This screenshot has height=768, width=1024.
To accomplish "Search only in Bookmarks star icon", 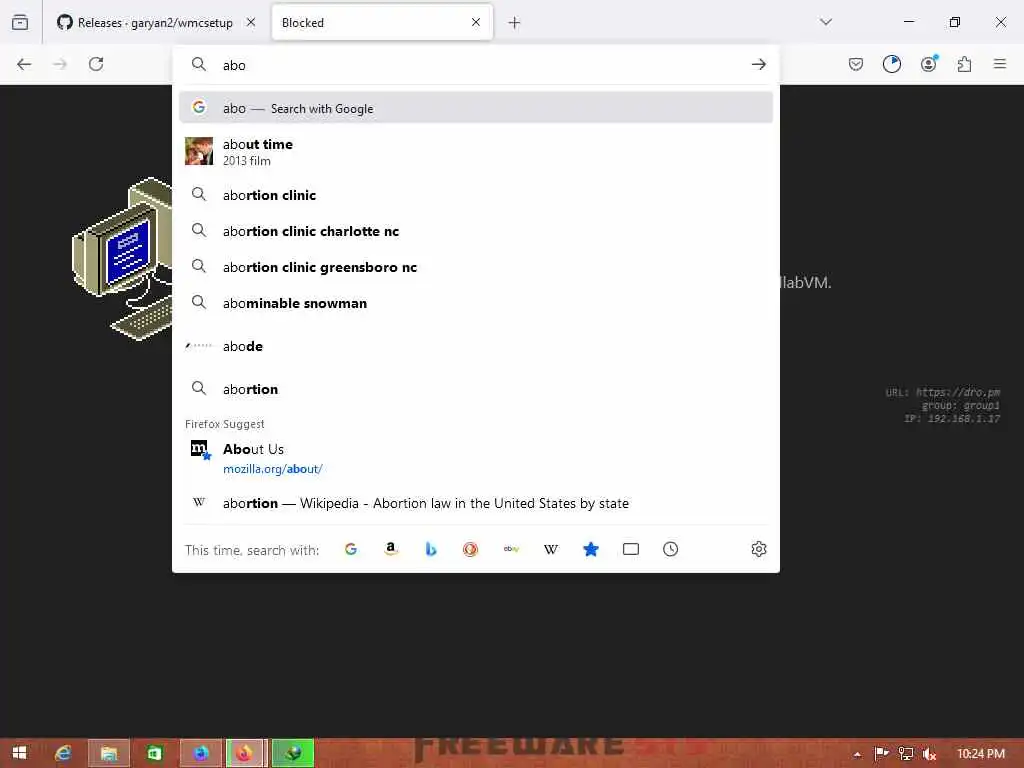I will point(590,549).
